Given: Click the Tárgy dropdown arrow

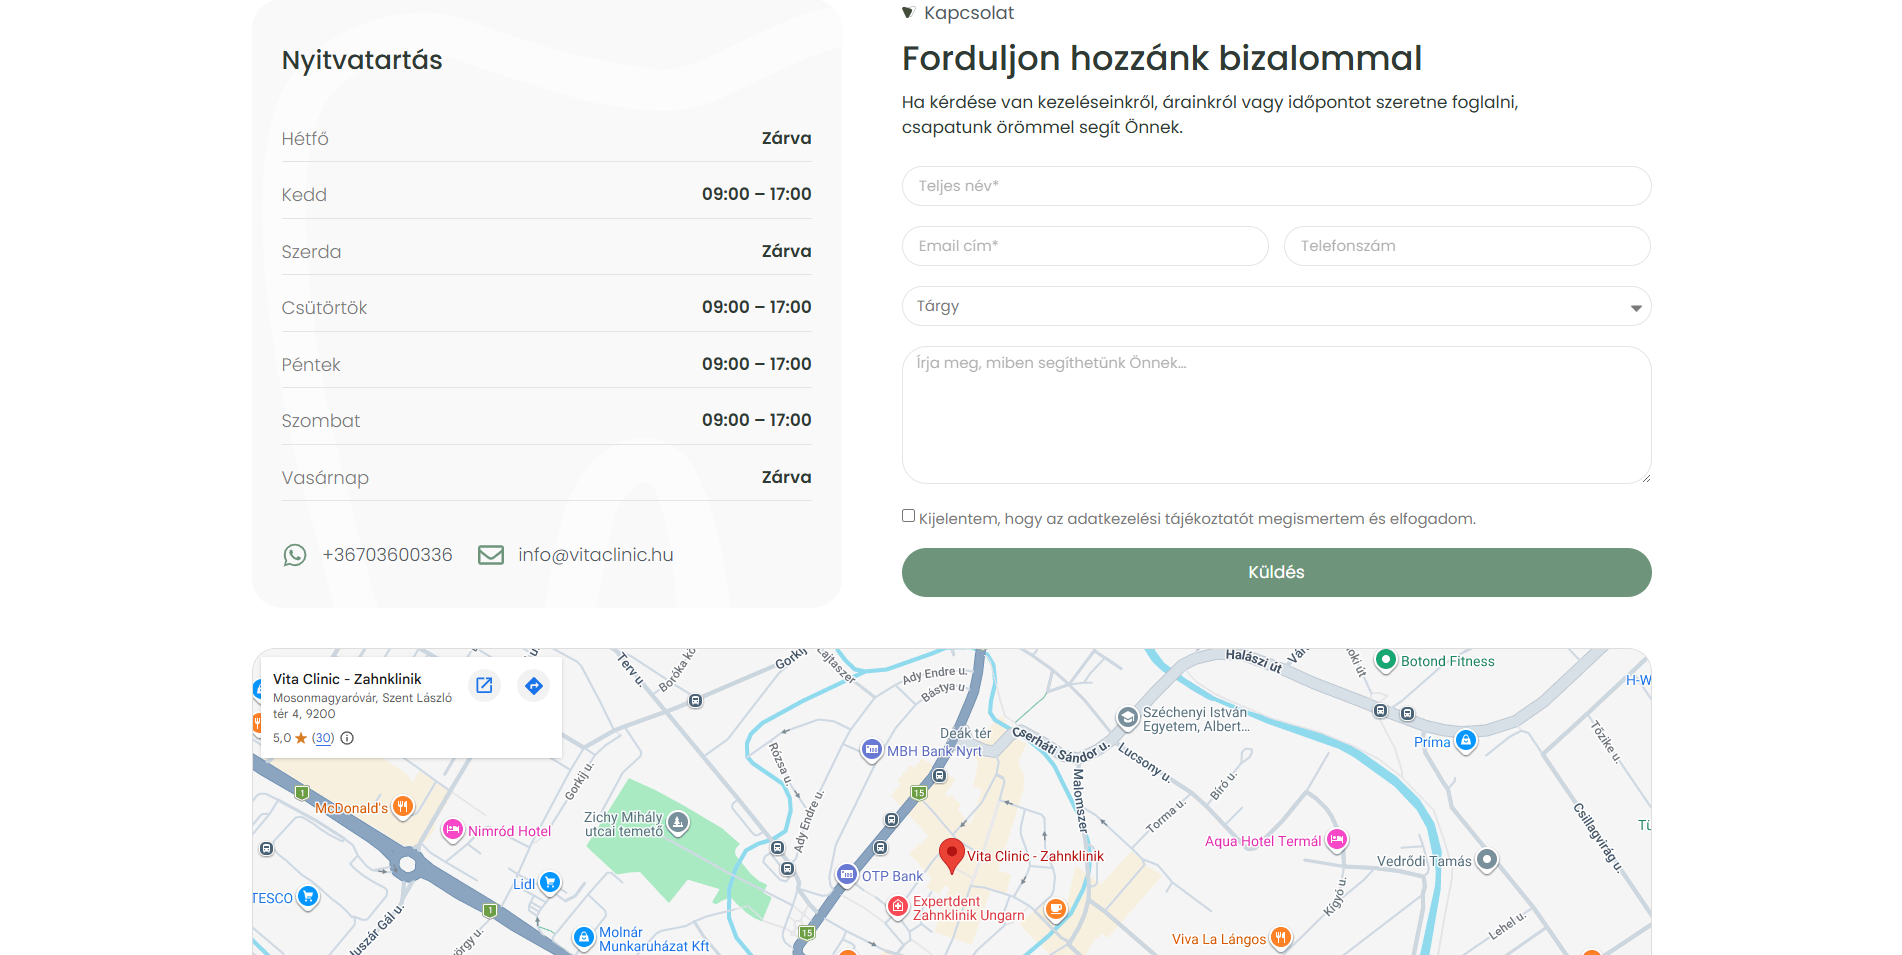Looking at the screenshot, I should (1636, 308).
